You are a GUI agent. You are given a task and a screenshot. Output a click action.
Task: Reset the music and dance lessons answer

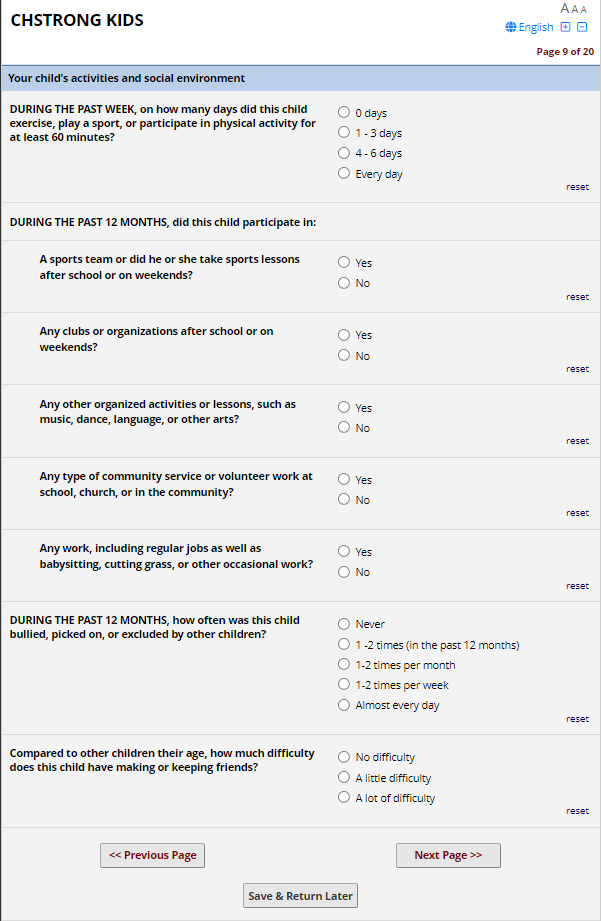(x=577, y=441)
